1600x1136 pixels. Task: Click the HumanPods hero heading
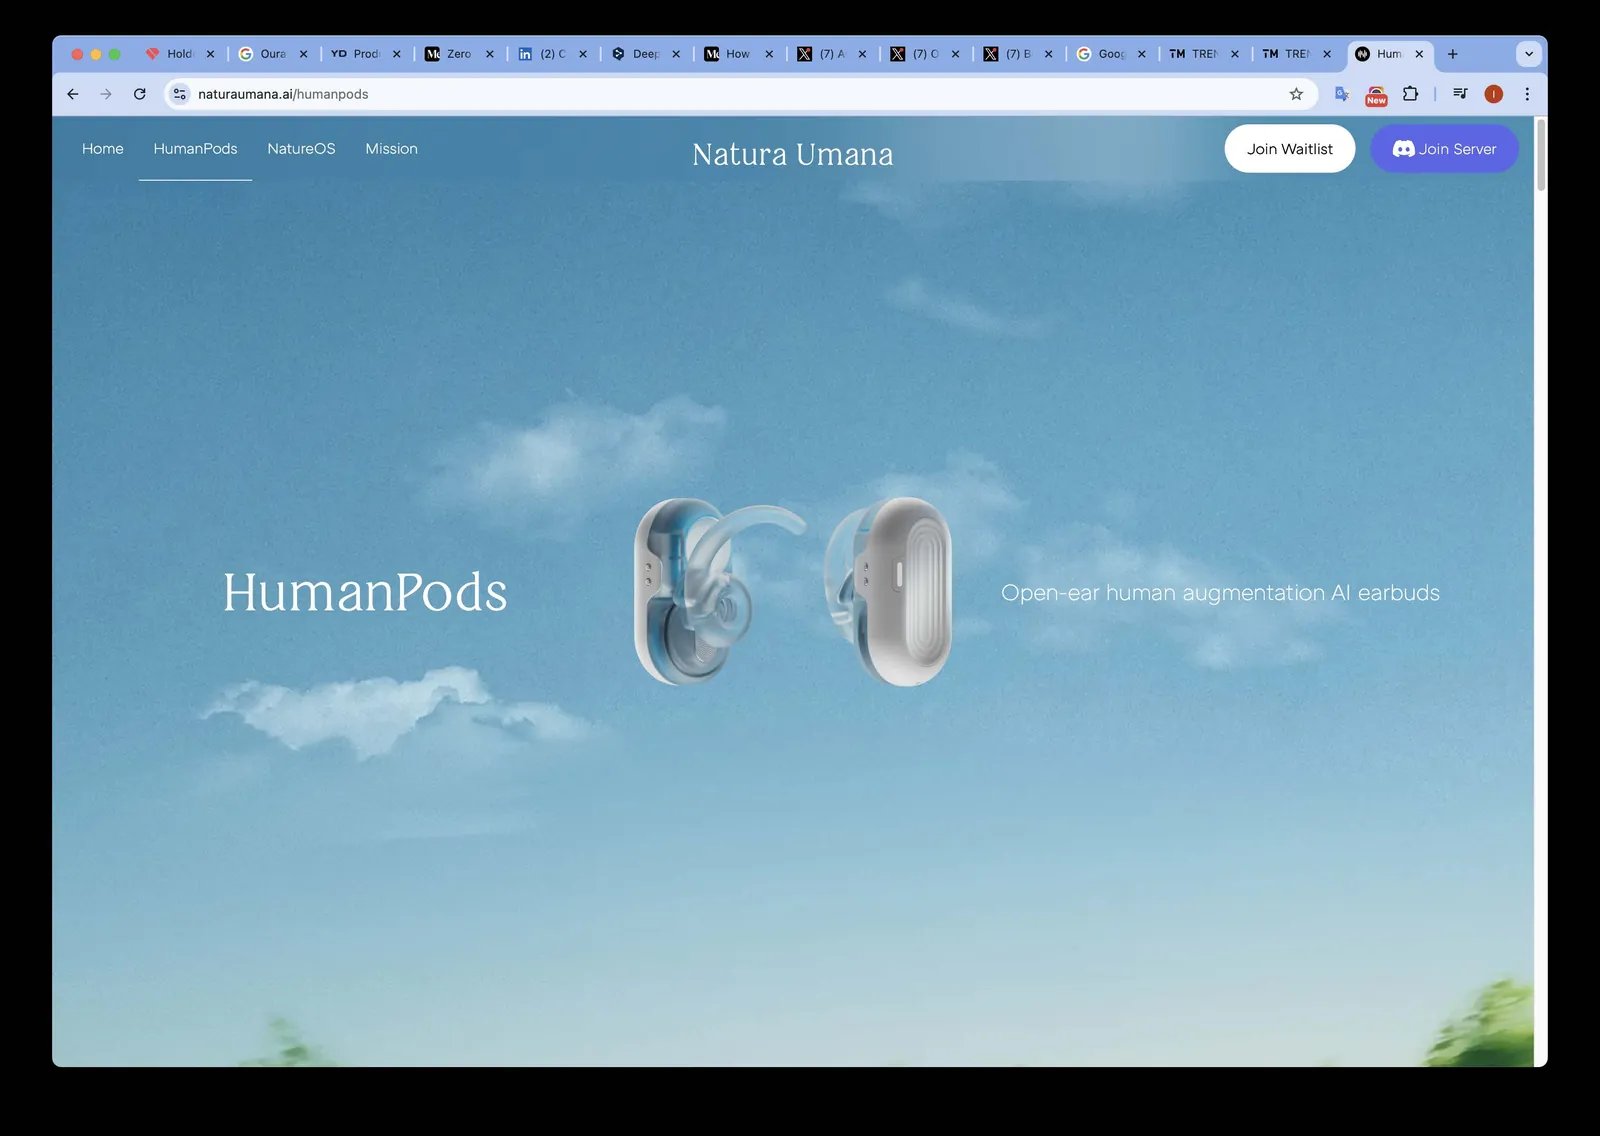coord(365,592)
